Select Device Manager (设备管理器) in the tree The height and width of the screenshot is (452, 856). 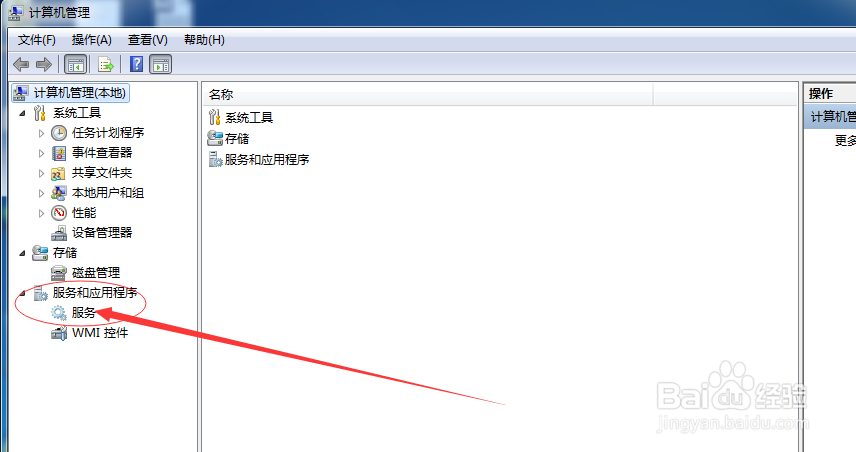(102, 233)
